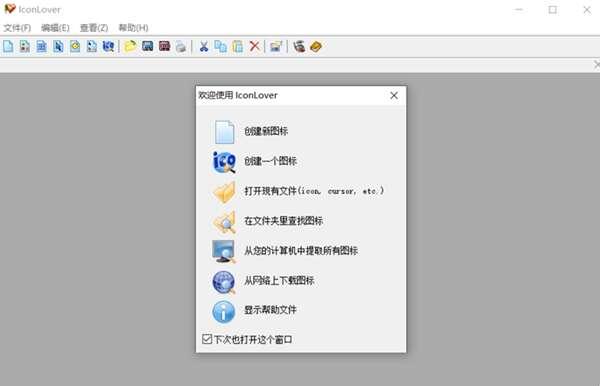Click the copy toolbar icon

[220, 46]
